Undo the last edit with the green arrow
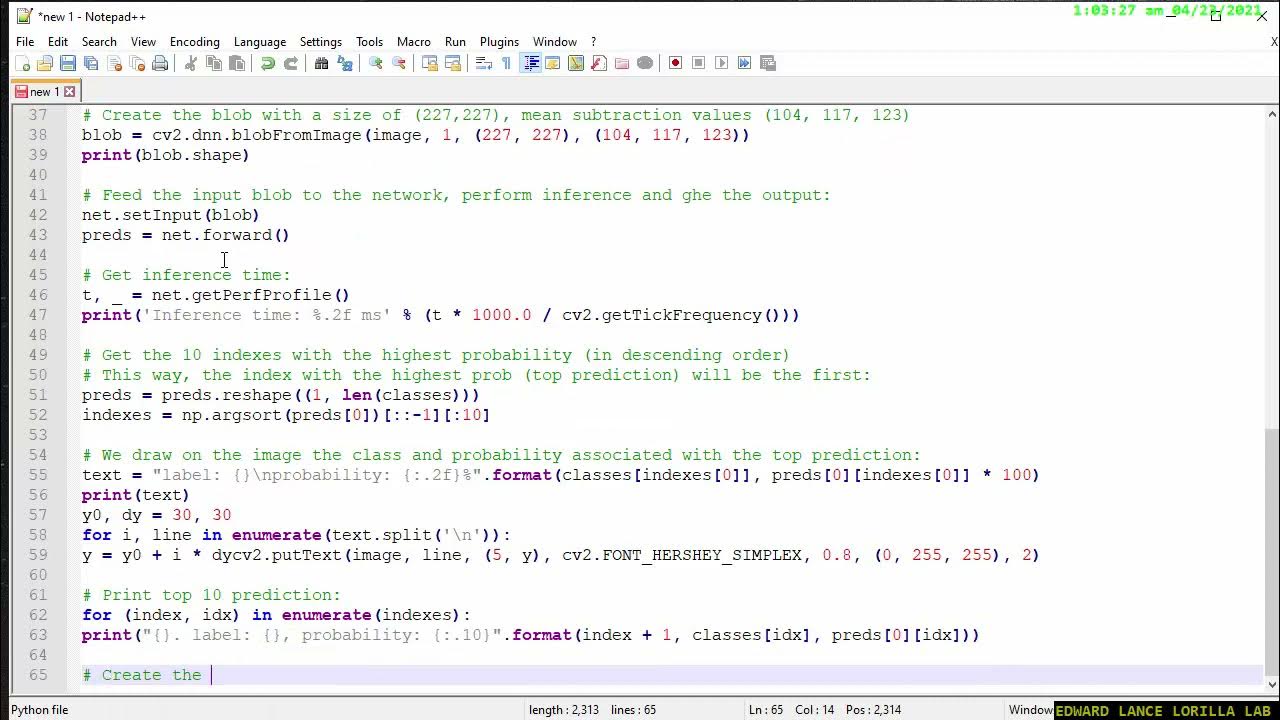Image resolution: width=1280 pixels, height=720 pixels. pos(268,63)
